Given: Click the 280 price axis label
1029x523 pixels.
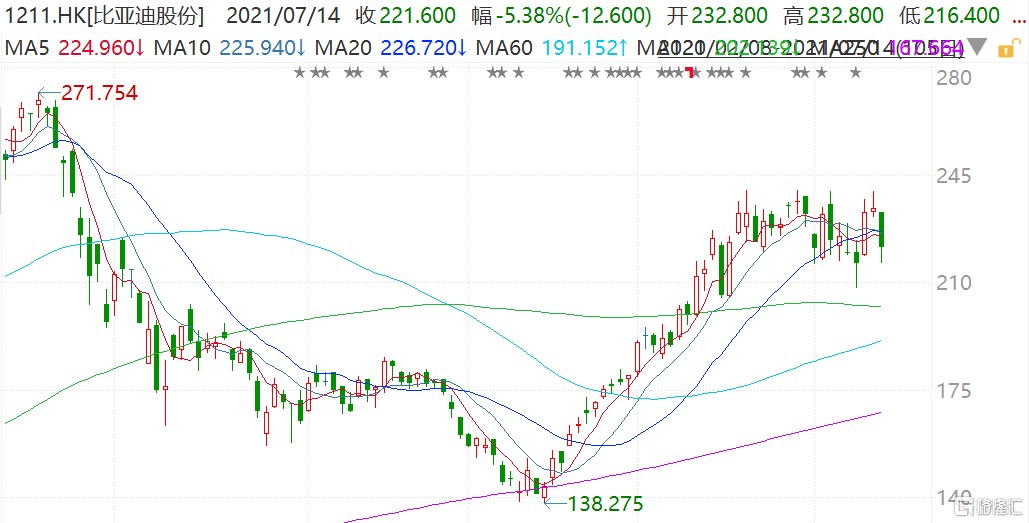Looking at the screenshot, I should coord(955,78).
